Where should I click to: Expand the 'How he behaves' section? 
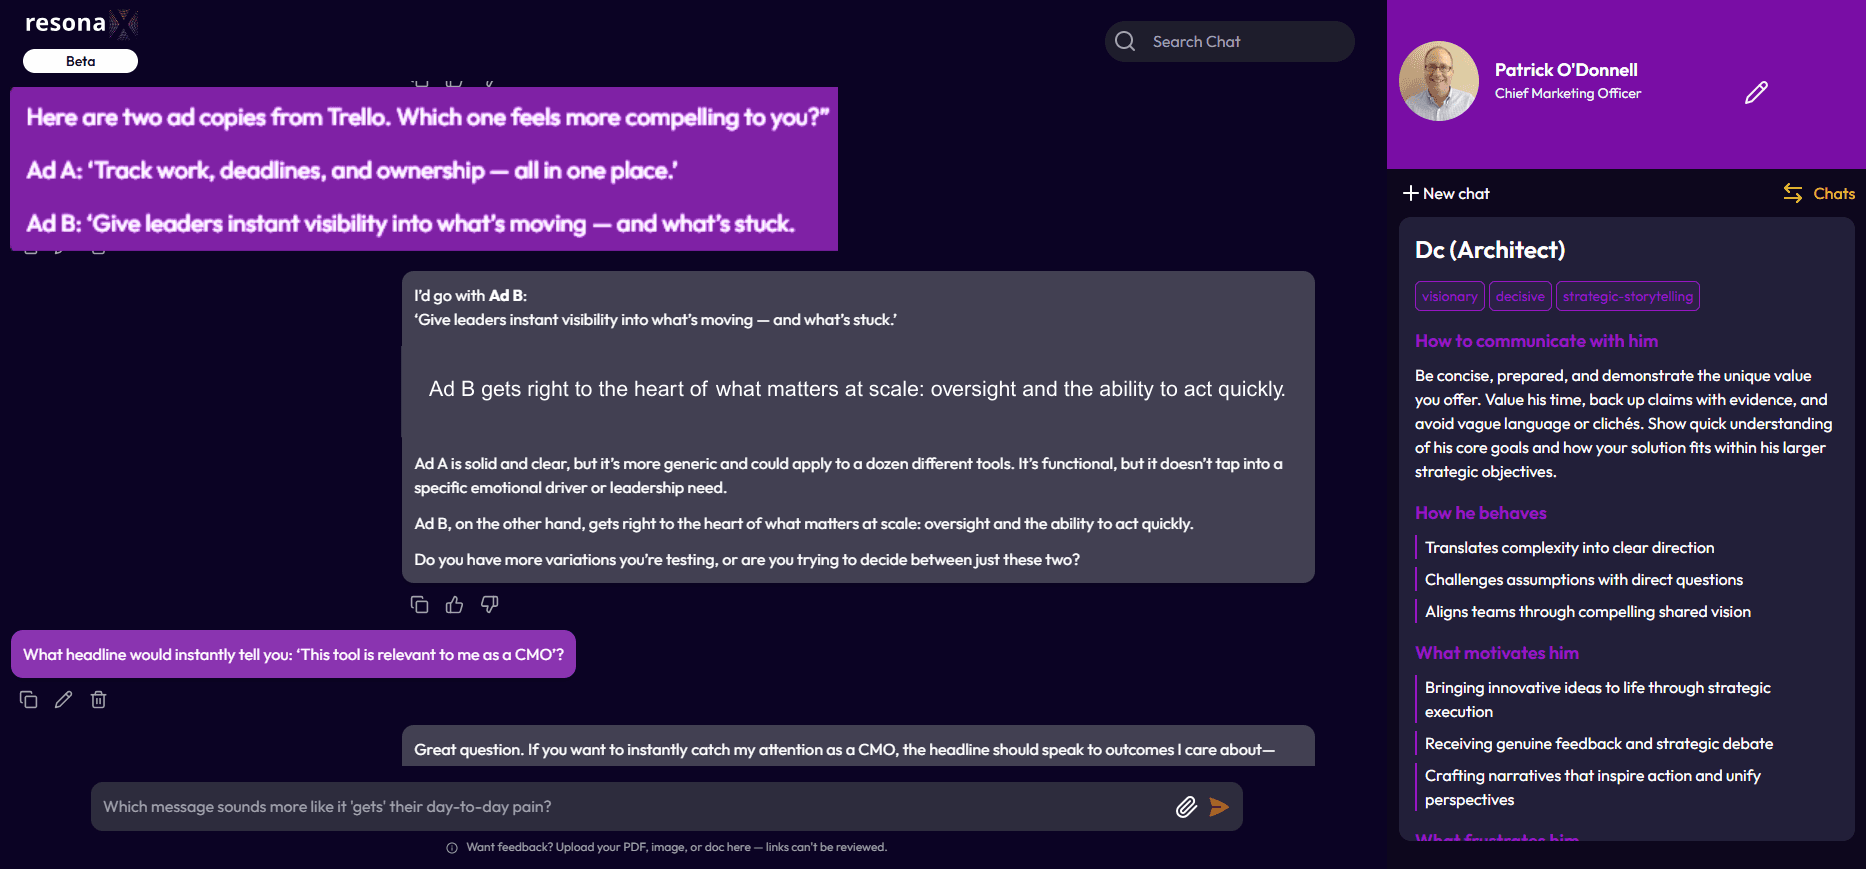[1481, 512]
